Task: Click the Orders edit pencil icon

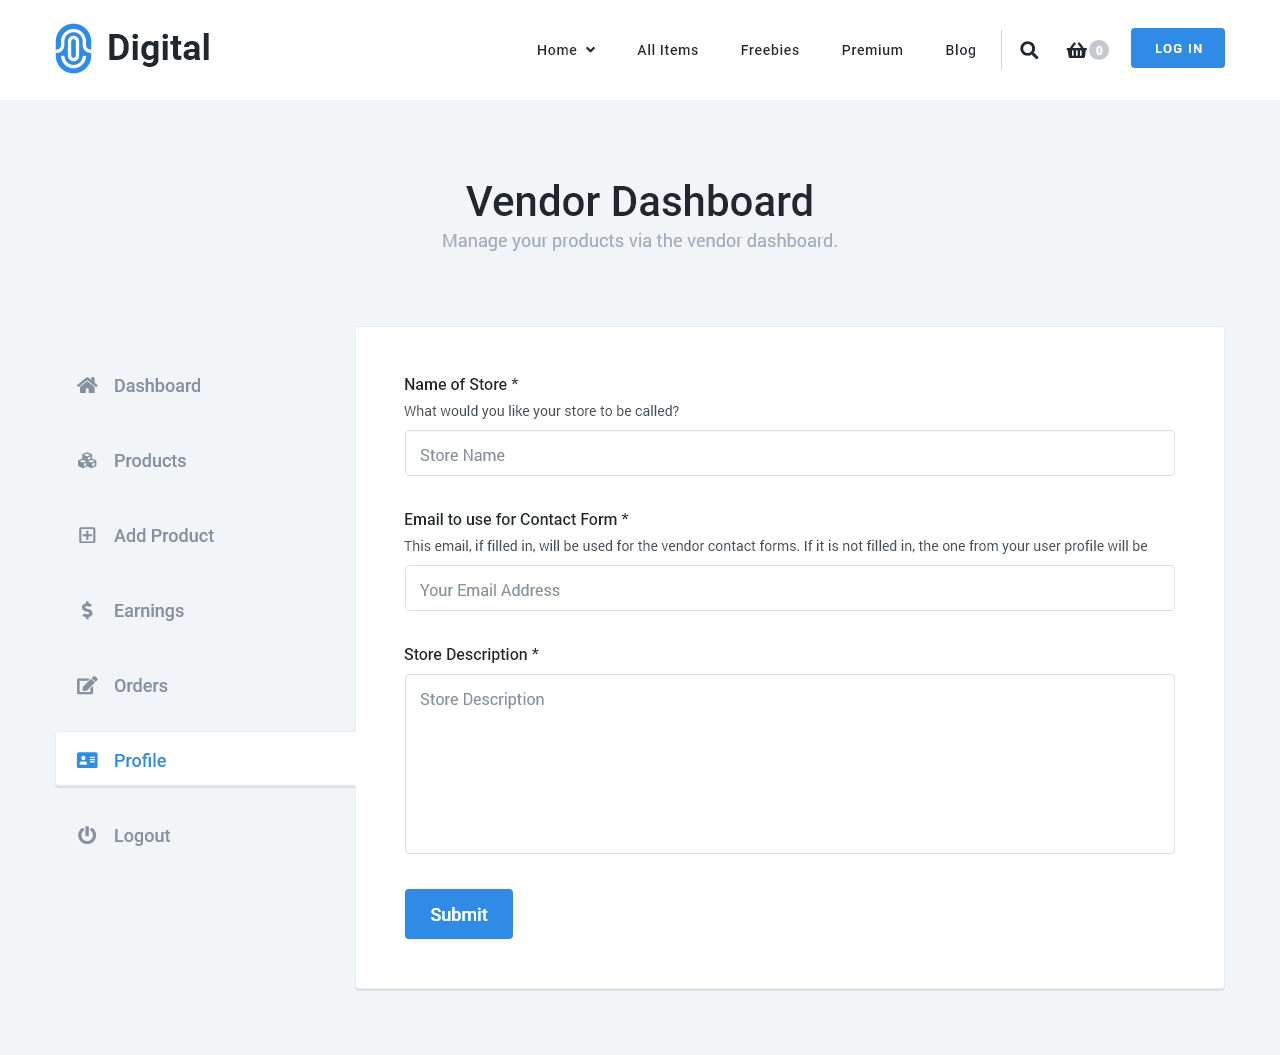Action: click(x=87, y=686)
